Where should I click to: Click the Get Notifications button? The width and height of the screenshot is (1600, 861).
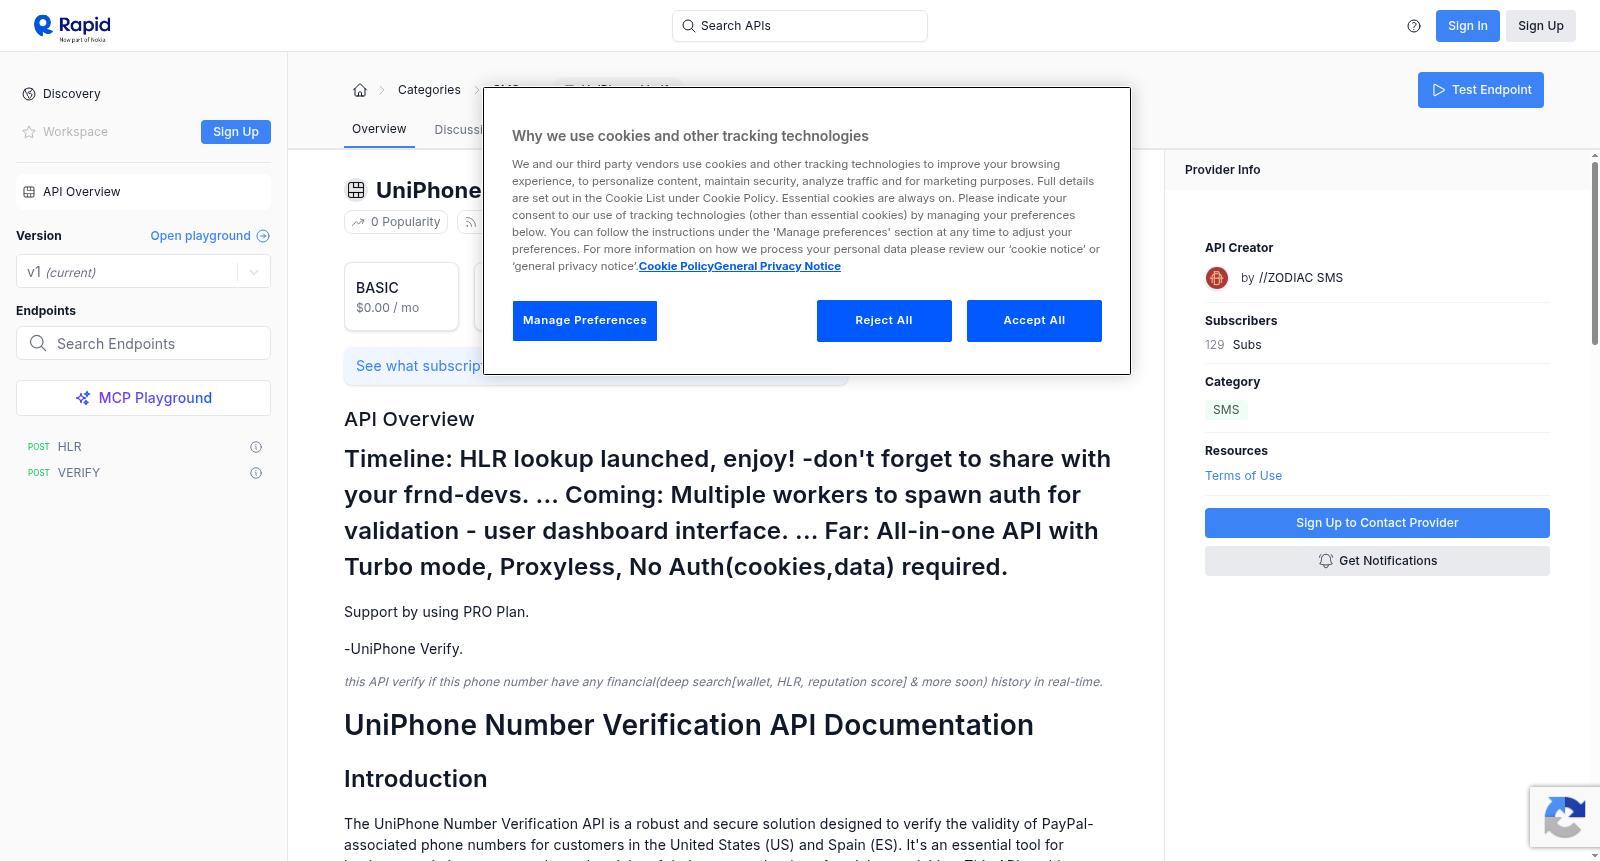pyautogui.click(x=1377, y=561)
